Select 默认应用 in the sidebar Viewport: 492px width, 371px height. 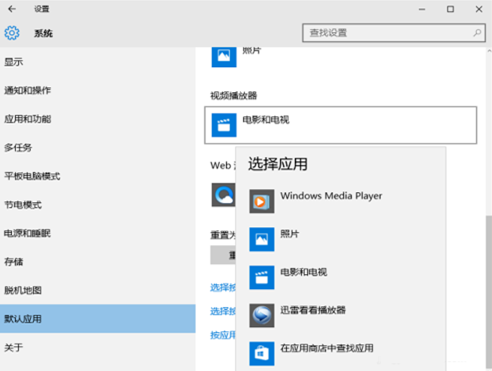tap(98, 319)
